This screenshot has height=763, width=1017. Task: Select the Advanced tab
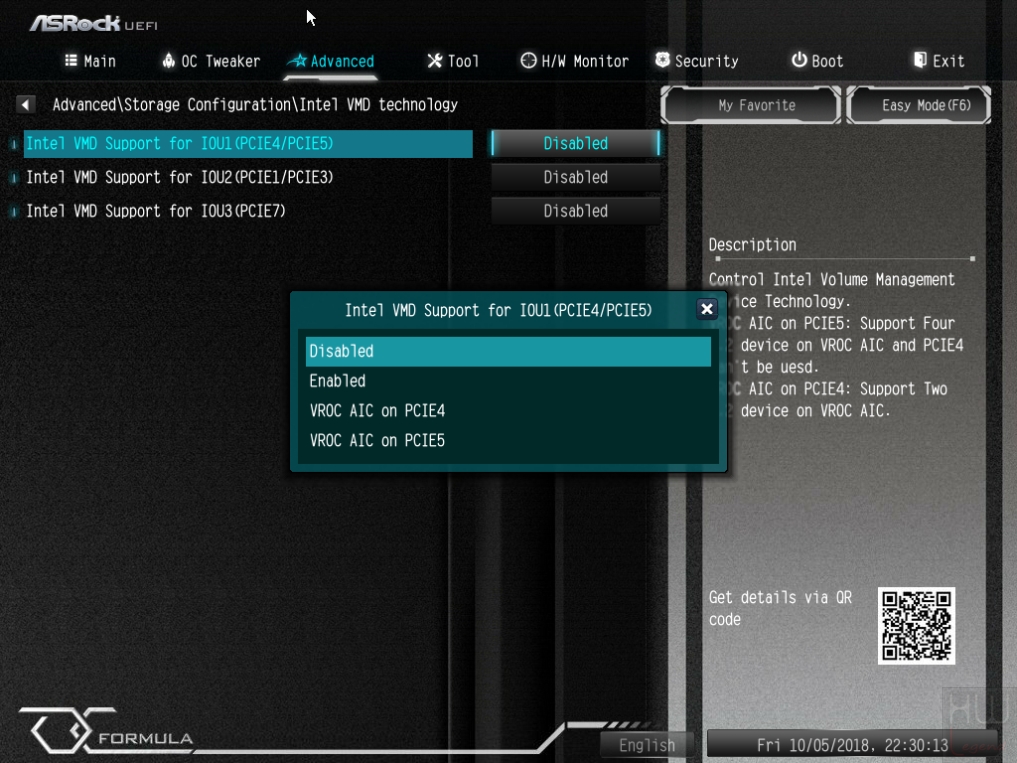(x=331, y=61)
